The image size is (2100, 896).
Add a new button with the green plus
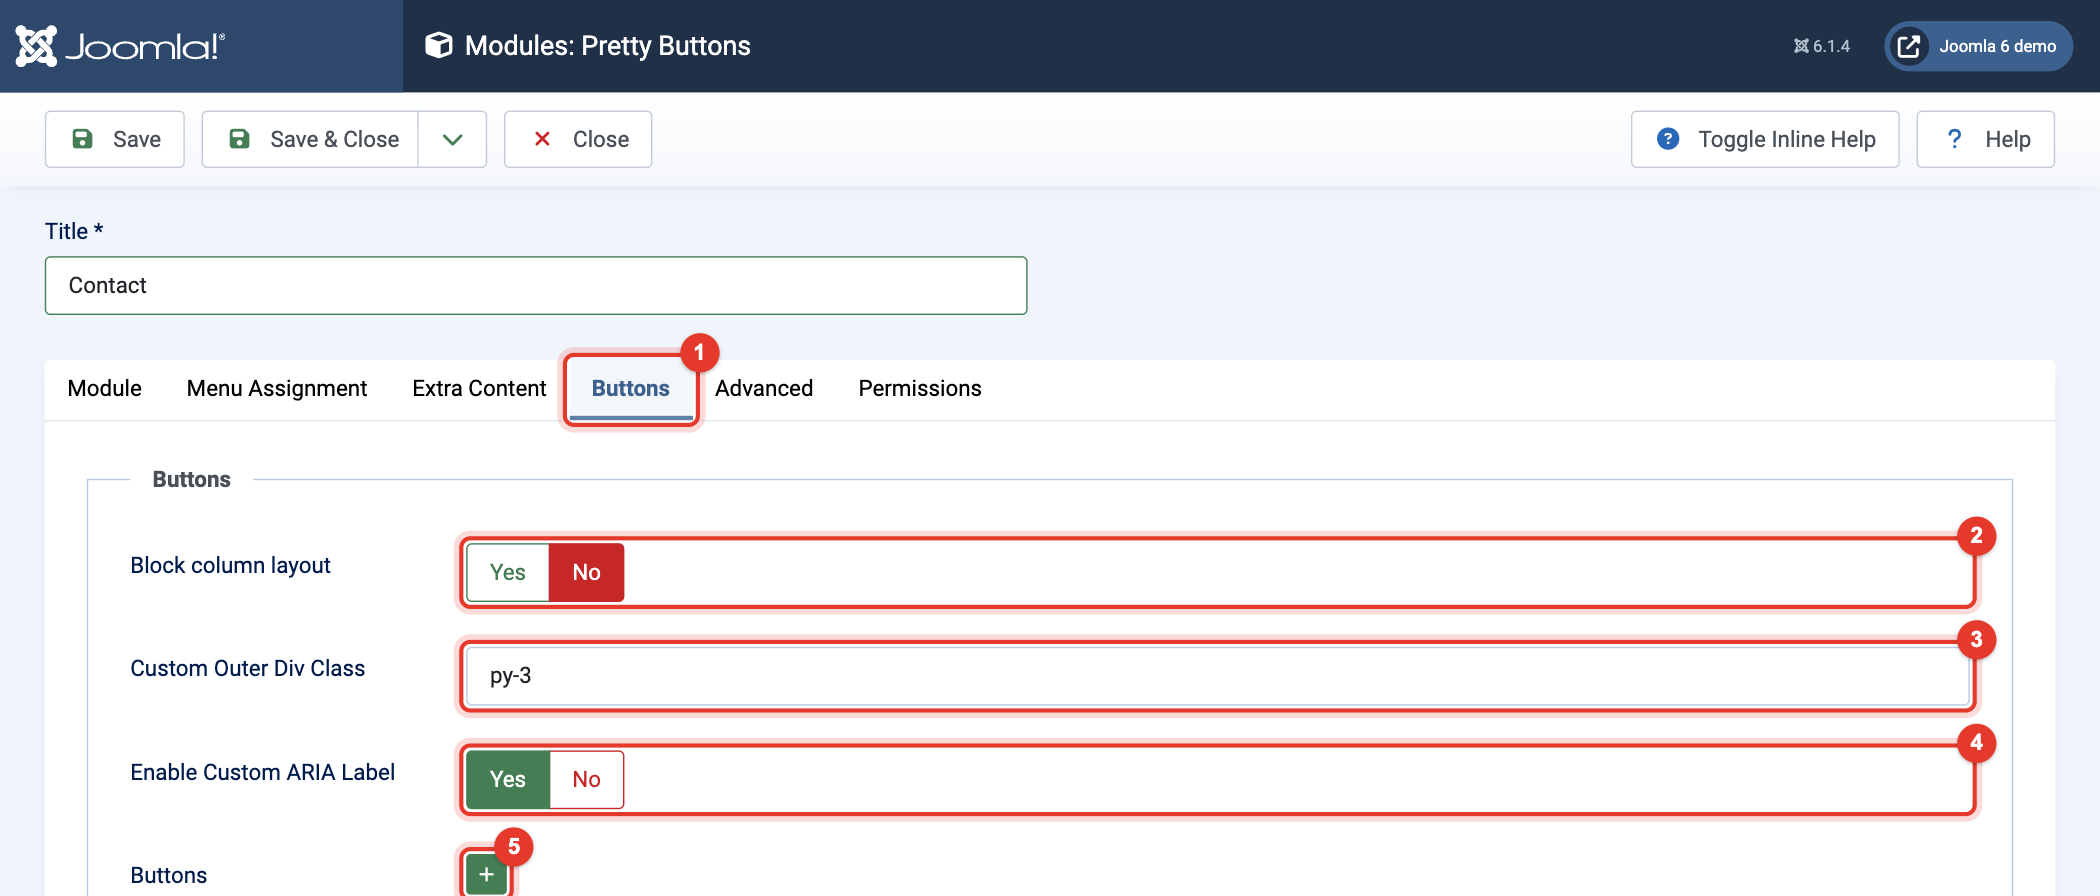tap(486, 875)
